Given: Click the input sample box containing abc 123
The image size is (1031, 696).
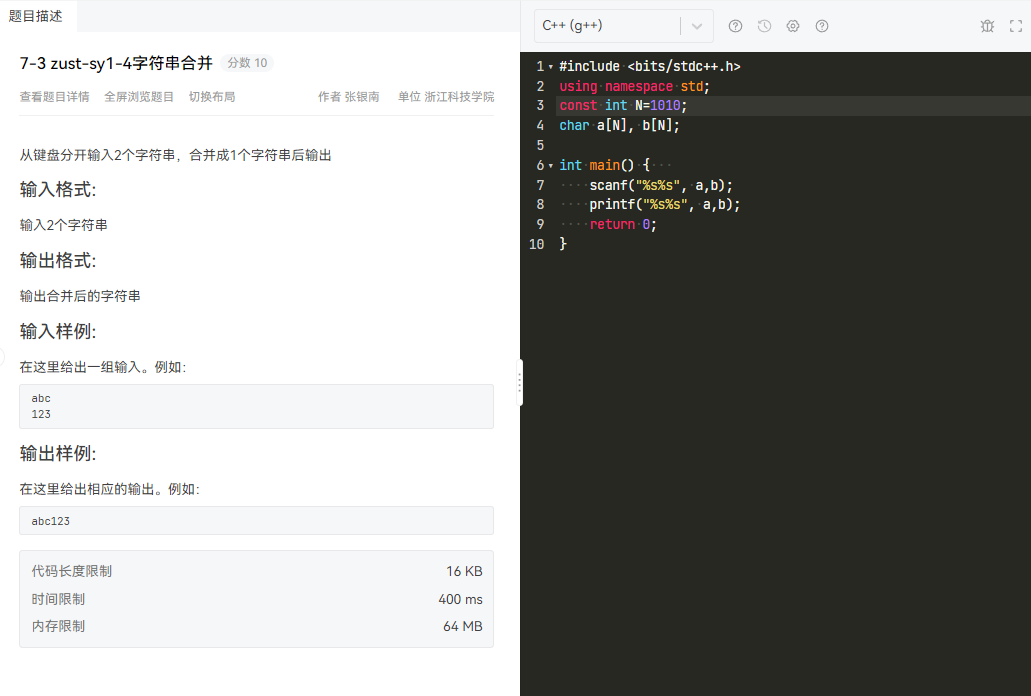Looking at the screenshot, I should (x=256, y=406).
